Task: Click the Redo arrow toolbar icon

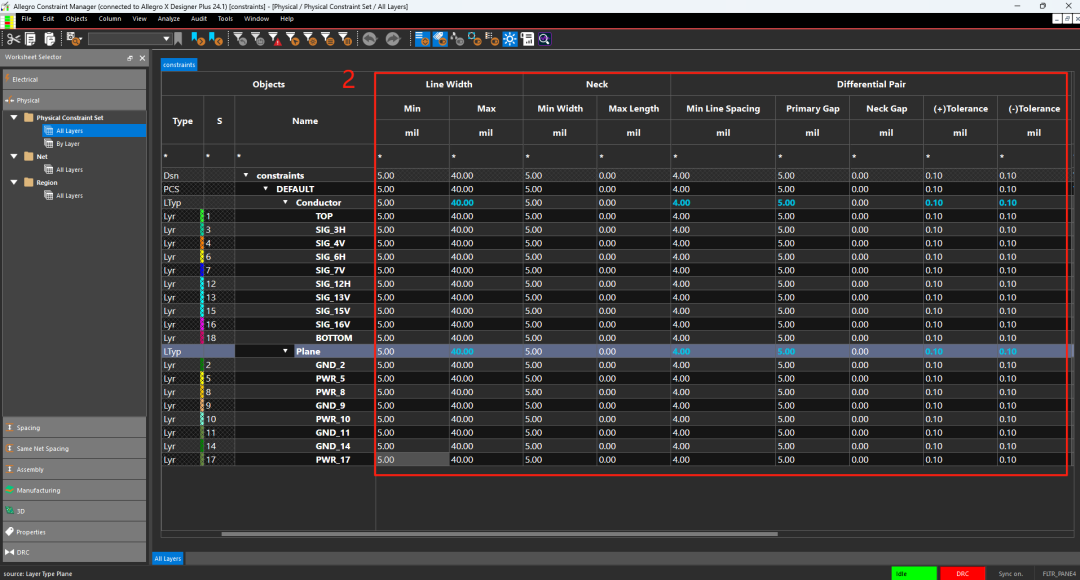Action: (393, 39)
